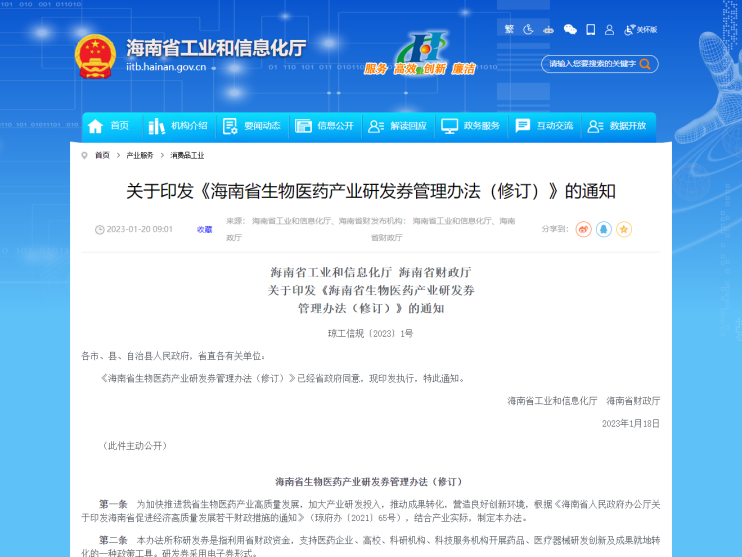Viewport: 742px width, 557px height.
Task: Click the (此件主动公开) note
Action: point(135,446)
